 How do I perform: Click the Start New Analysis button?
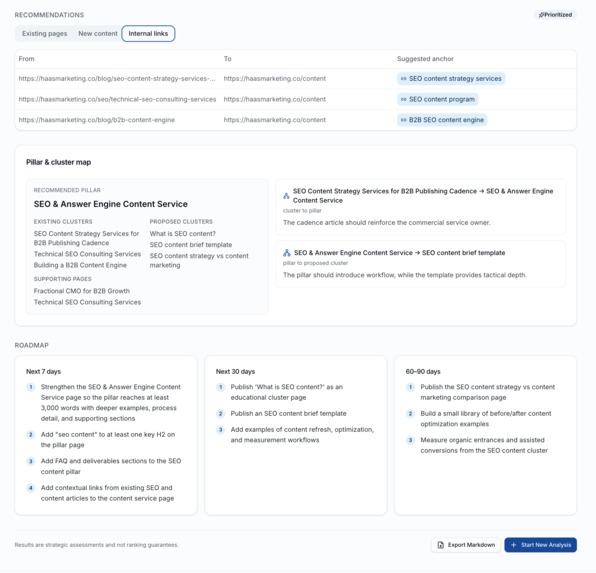tap(541, 545)
